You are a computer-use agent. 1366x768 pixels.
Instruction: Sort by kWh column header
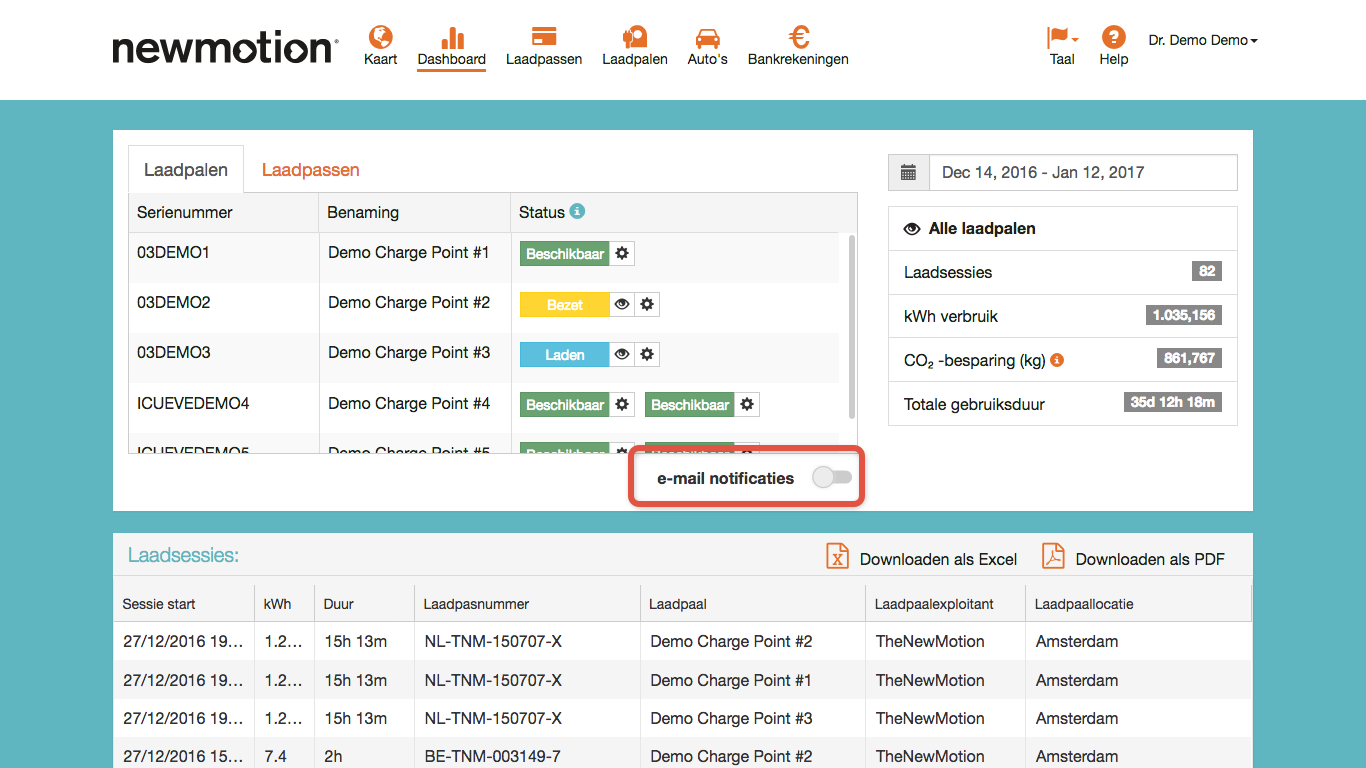pos(284,604)
